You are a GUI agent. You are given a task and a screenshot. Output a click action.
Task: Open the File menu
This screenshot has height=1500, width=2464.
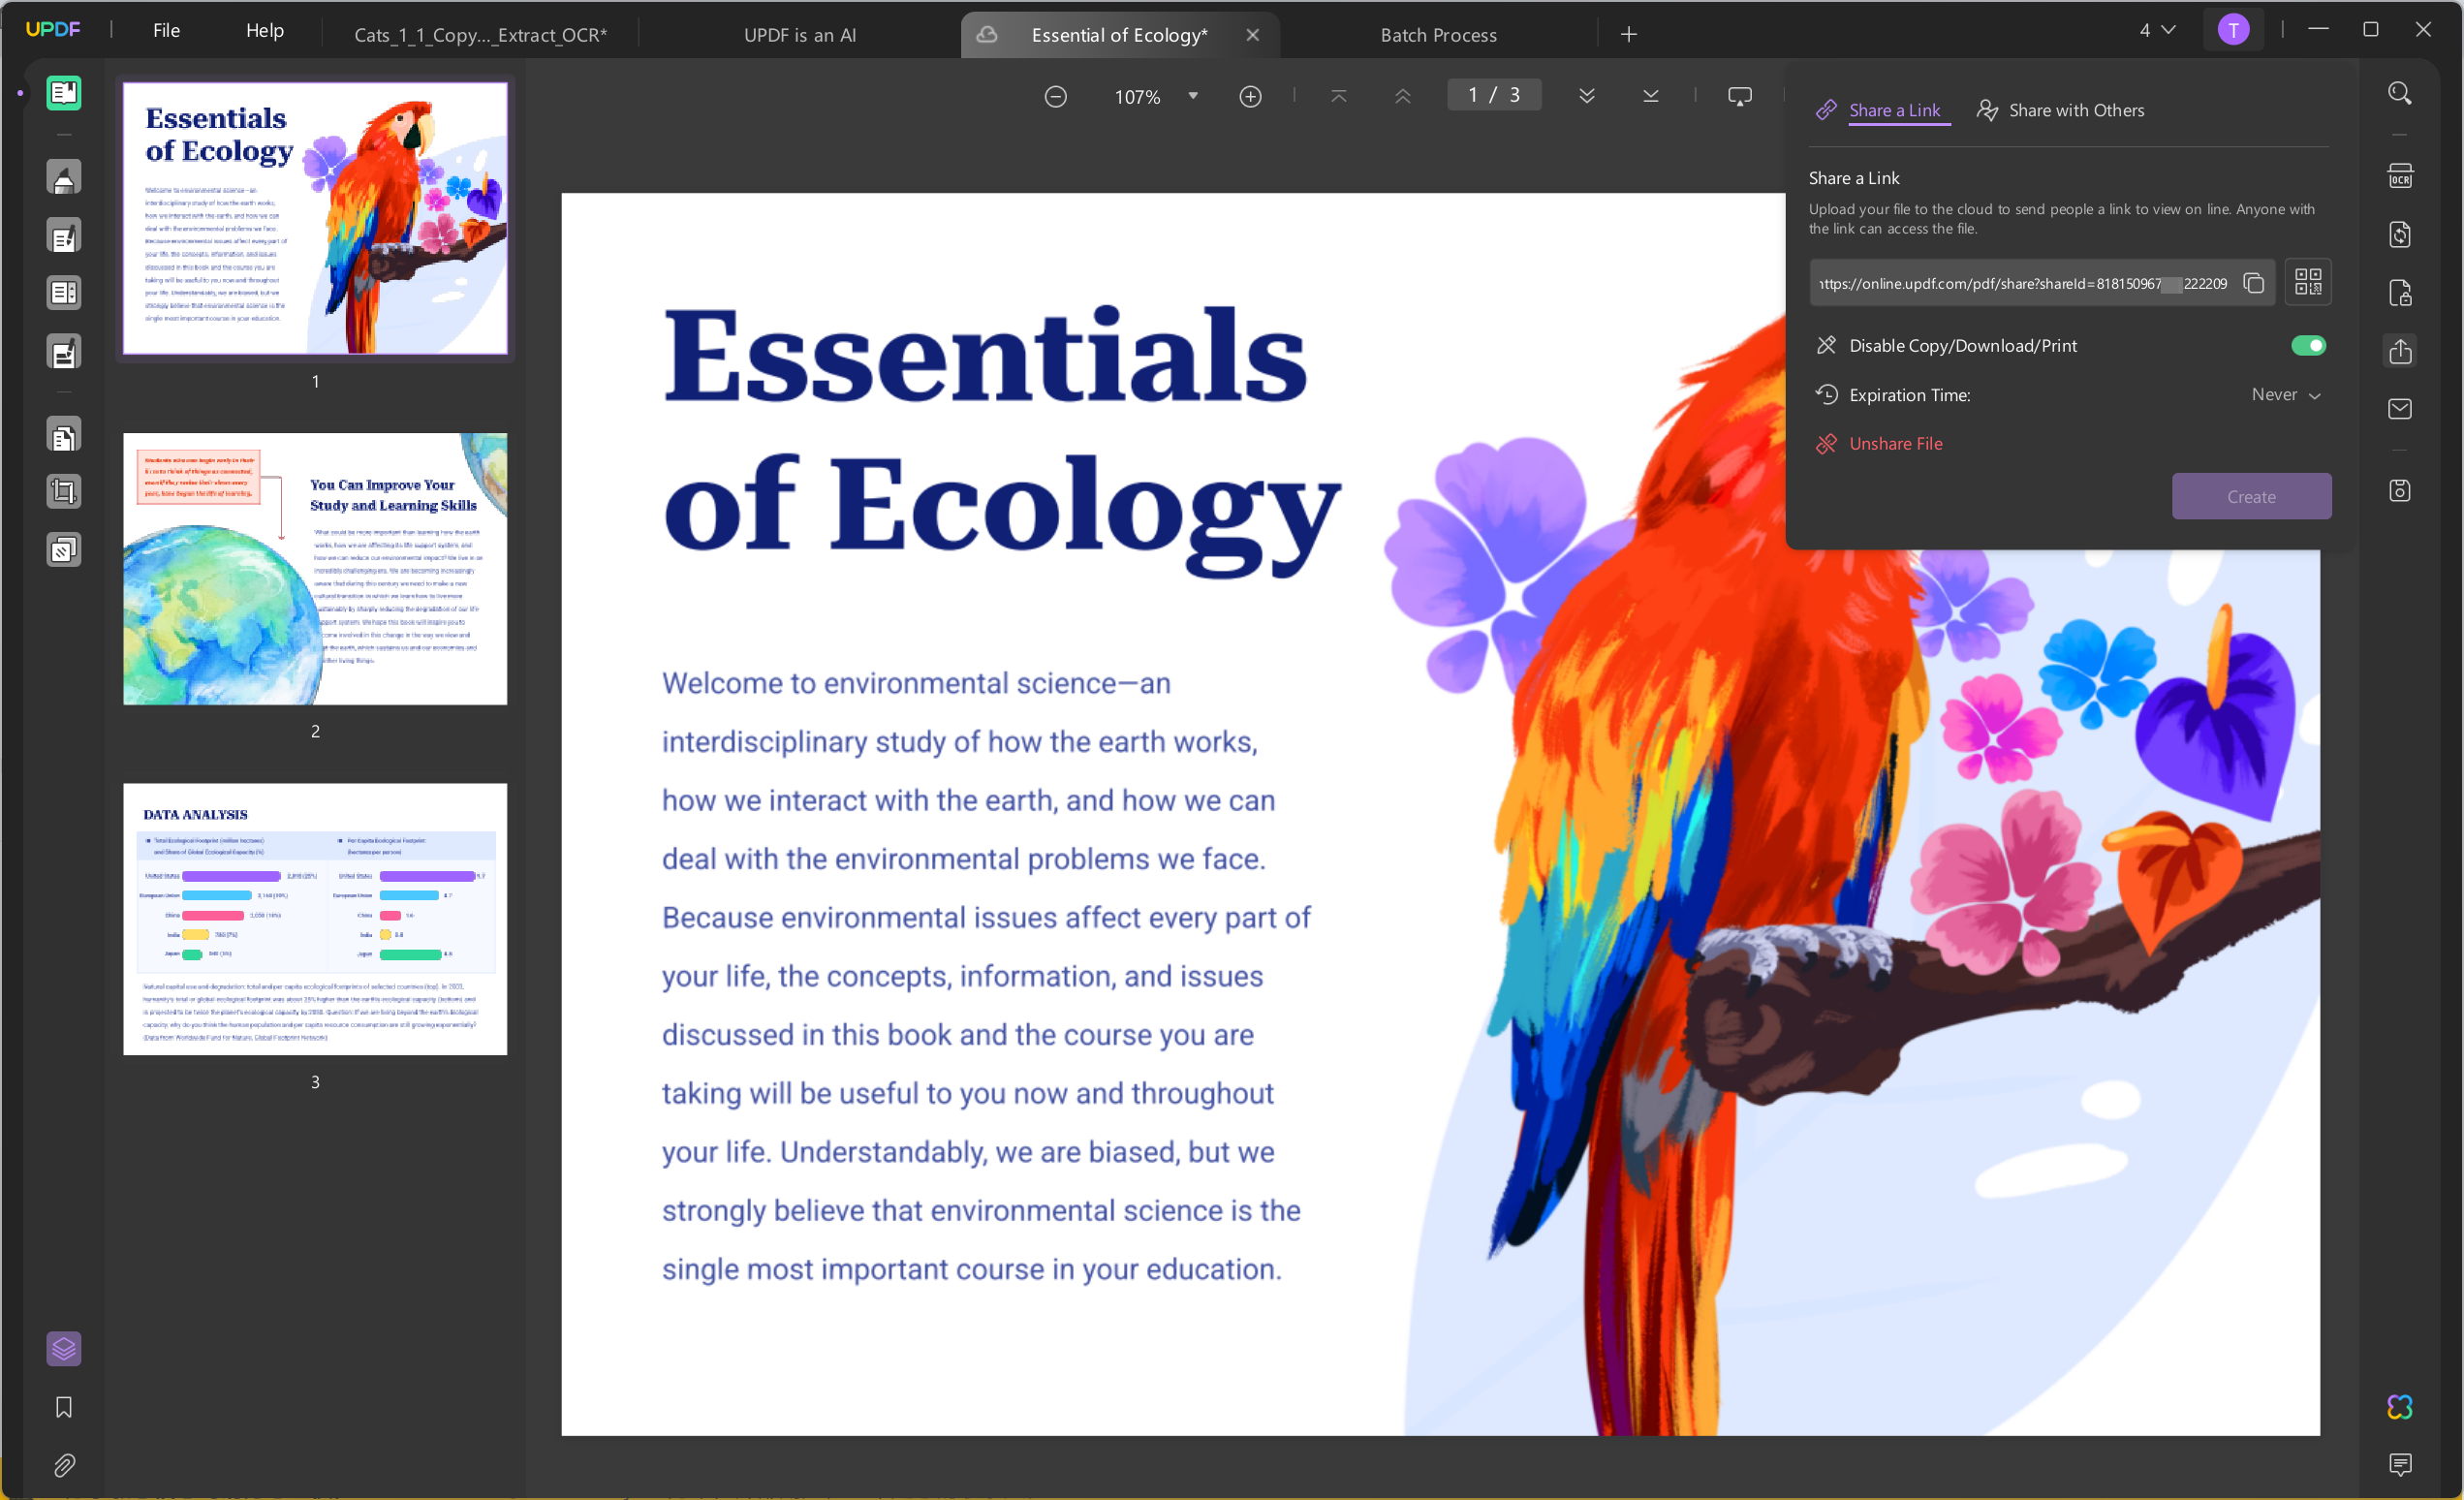tap(166, 30)
